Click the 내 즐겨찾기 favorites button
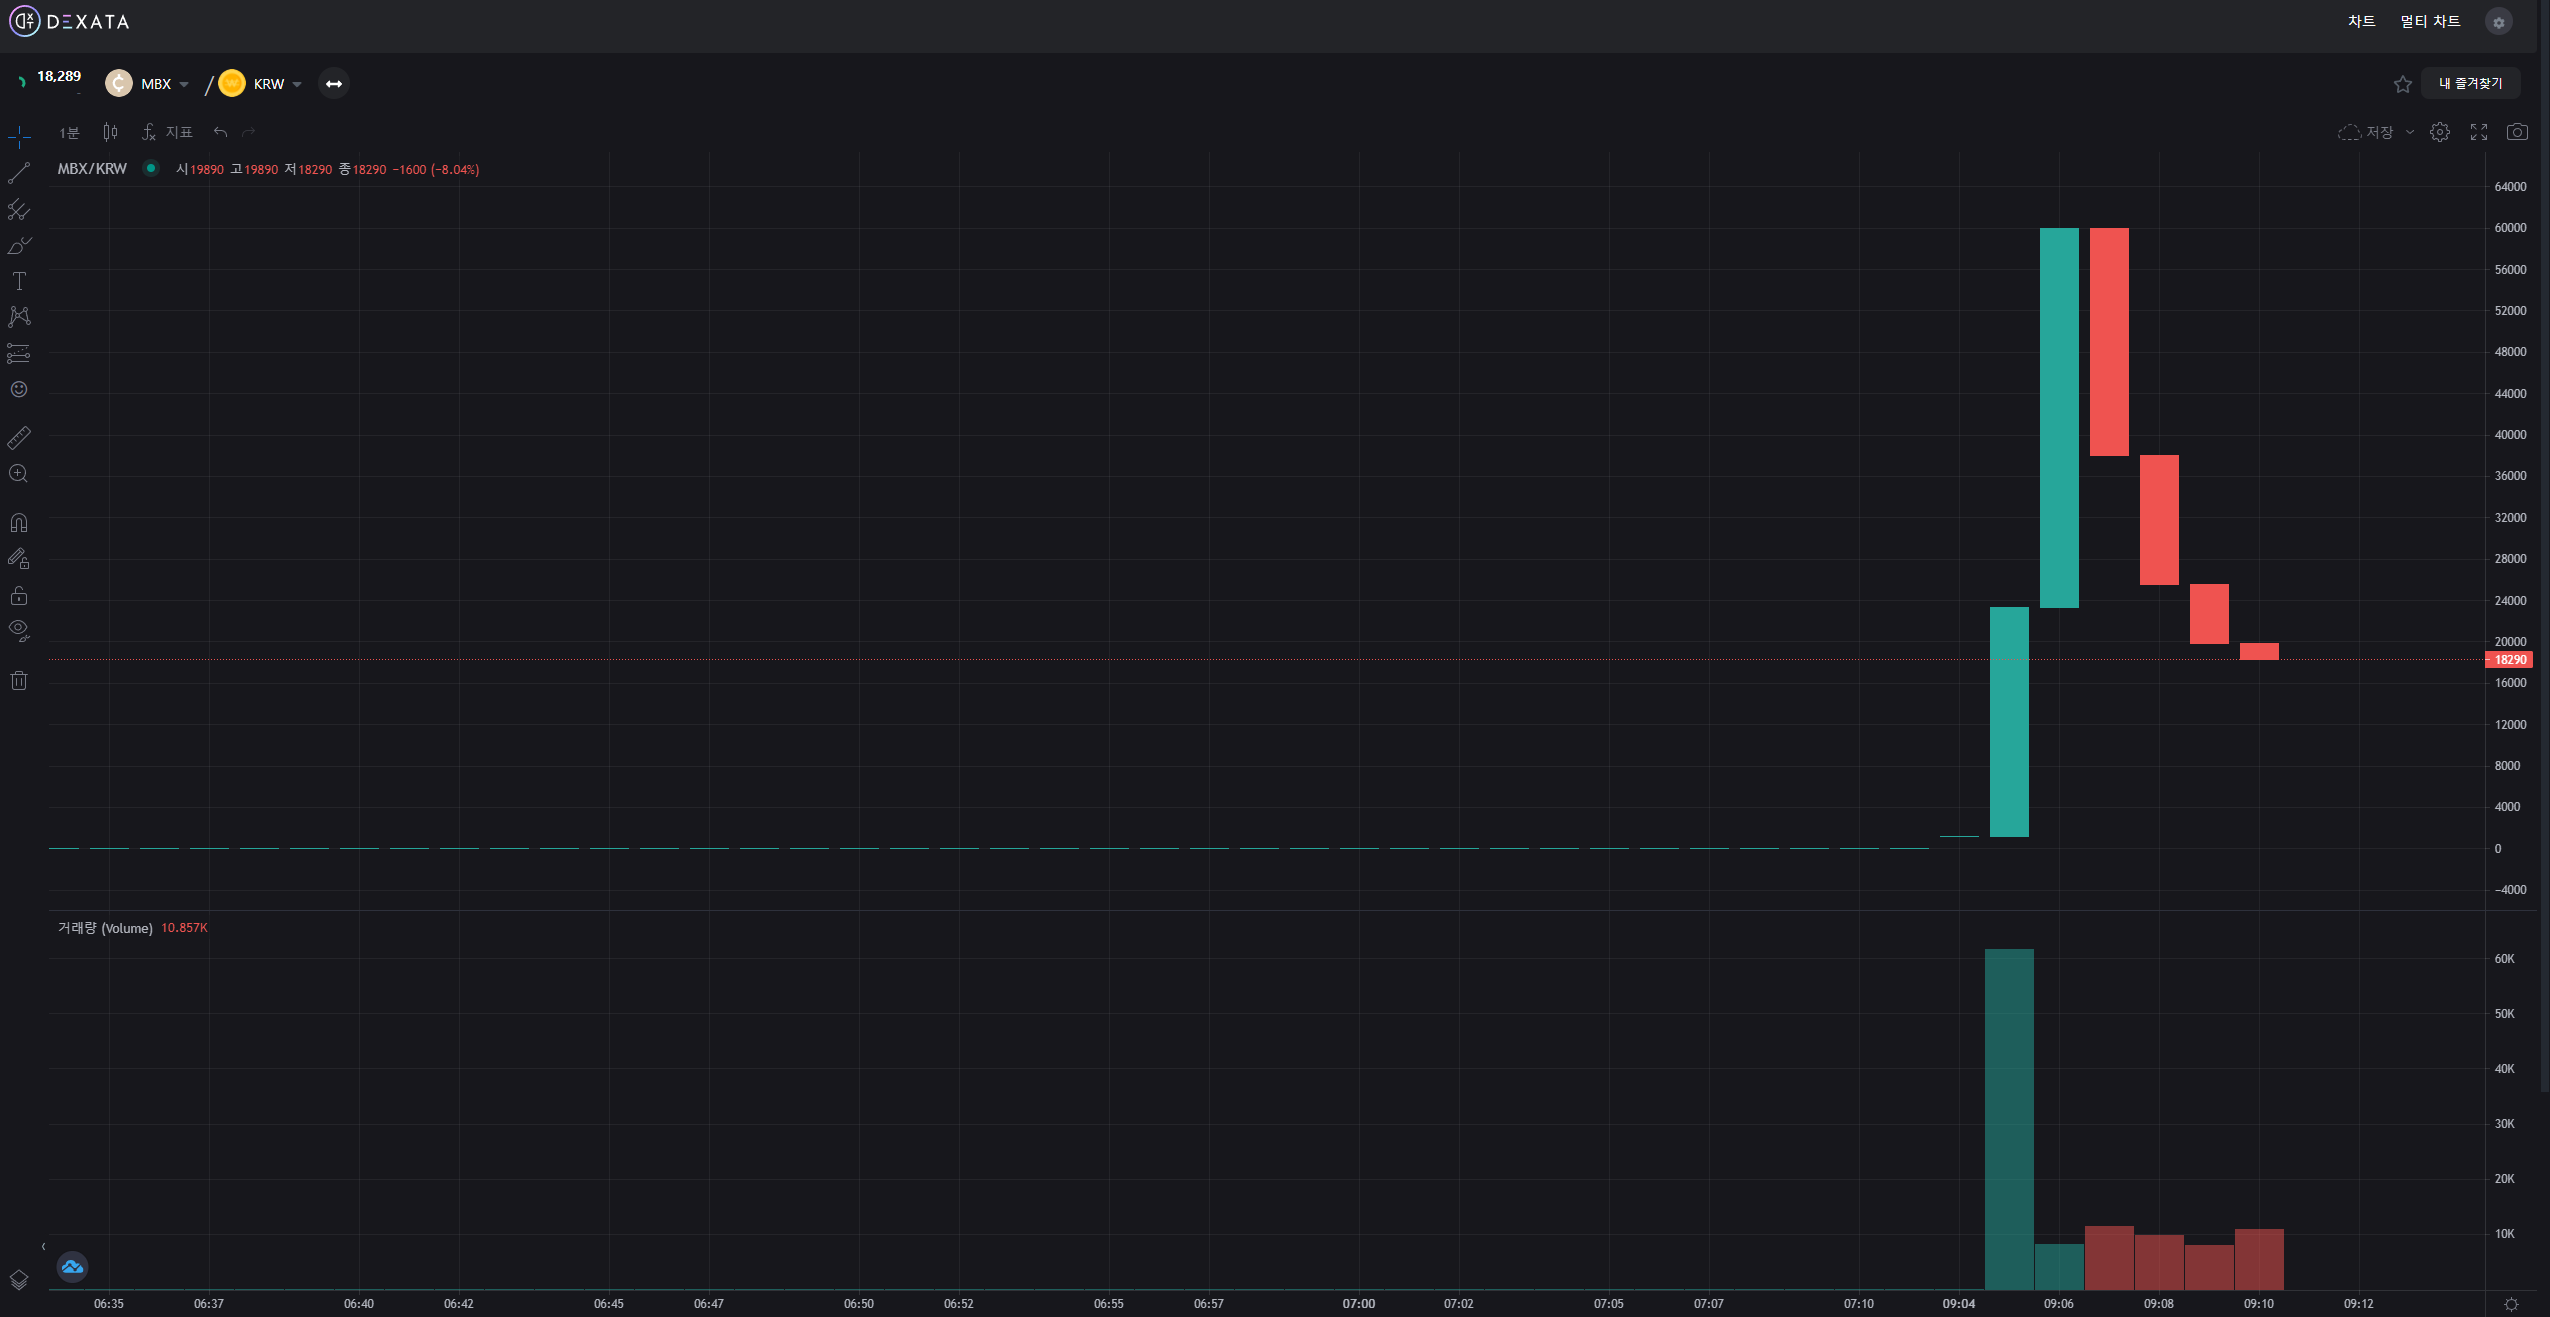This screenshot has width=2550, height=1317. click(2470, 84)
